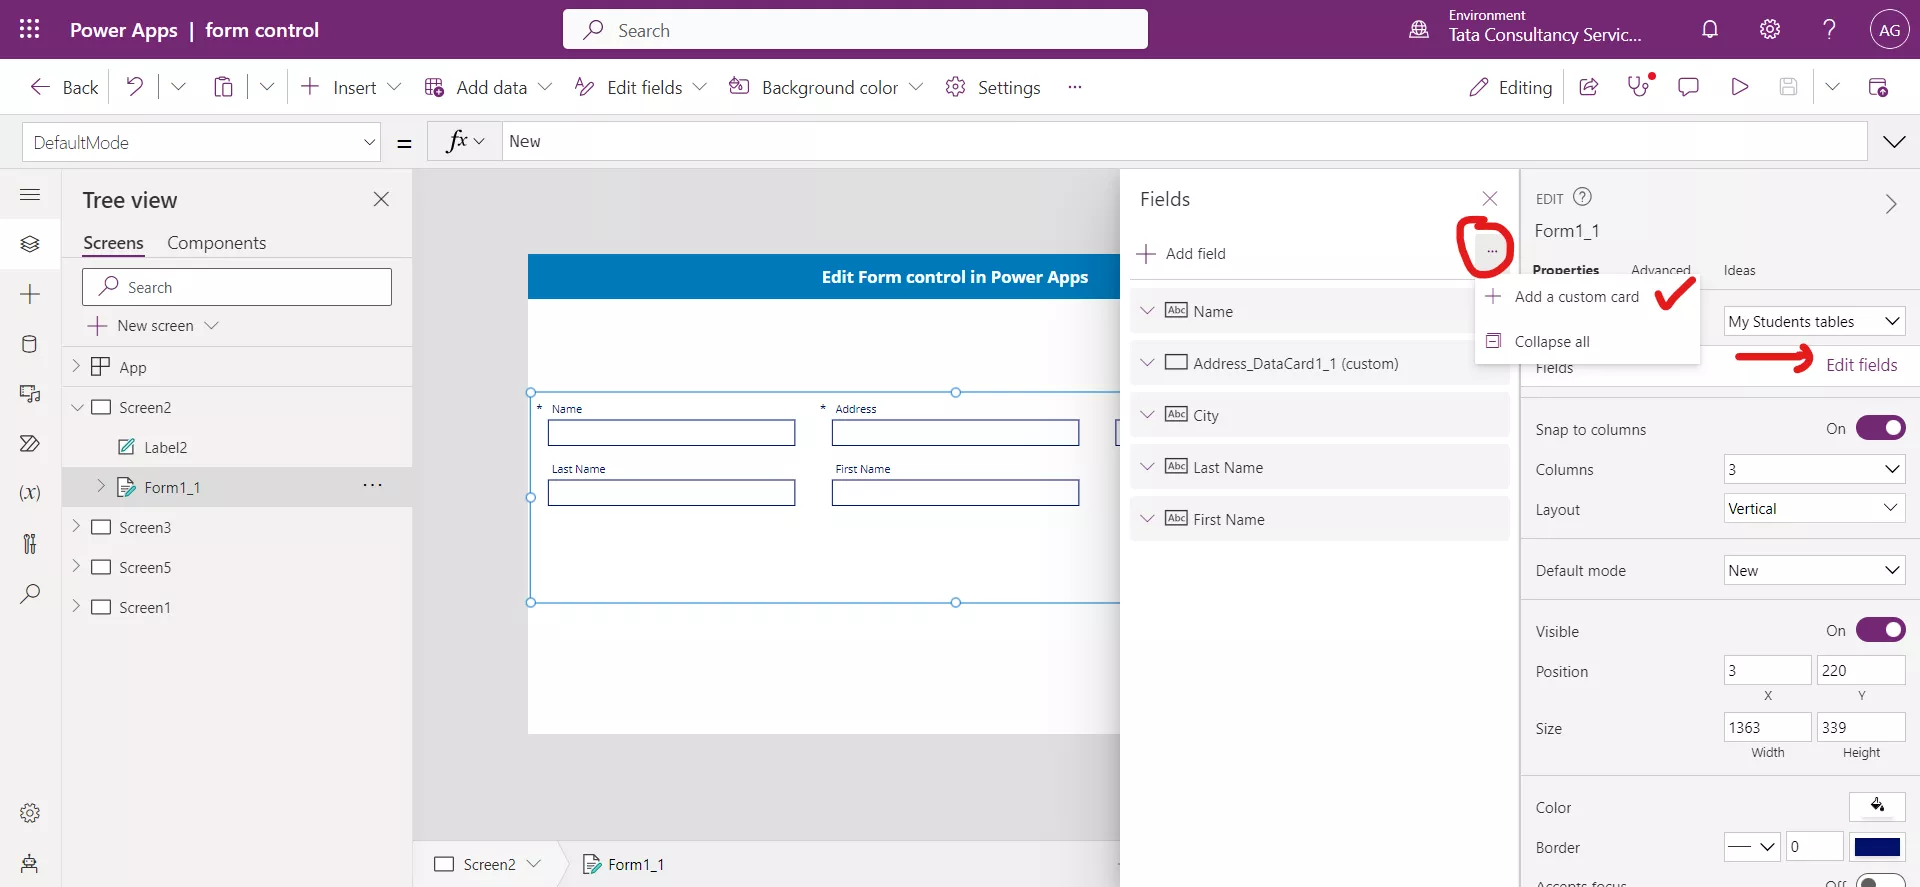Viewport: 1920px width, 887px height.
Task: Click the Back button
Action: [65, 87]
